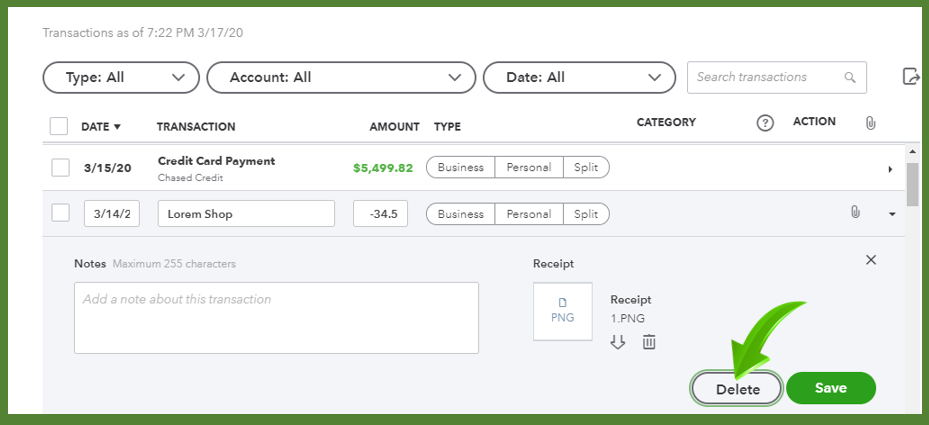Click the search magnifier icon
Image resolution: width=929 pixels, height=425 pixels.
pos(850,77)
